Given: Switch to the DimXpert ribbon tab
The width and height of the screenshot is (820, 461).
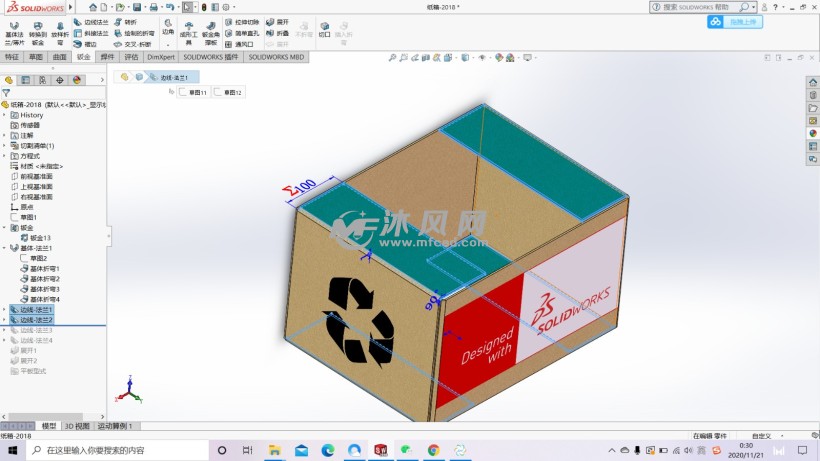Looking at the screenshot, I should coord(161,57).
